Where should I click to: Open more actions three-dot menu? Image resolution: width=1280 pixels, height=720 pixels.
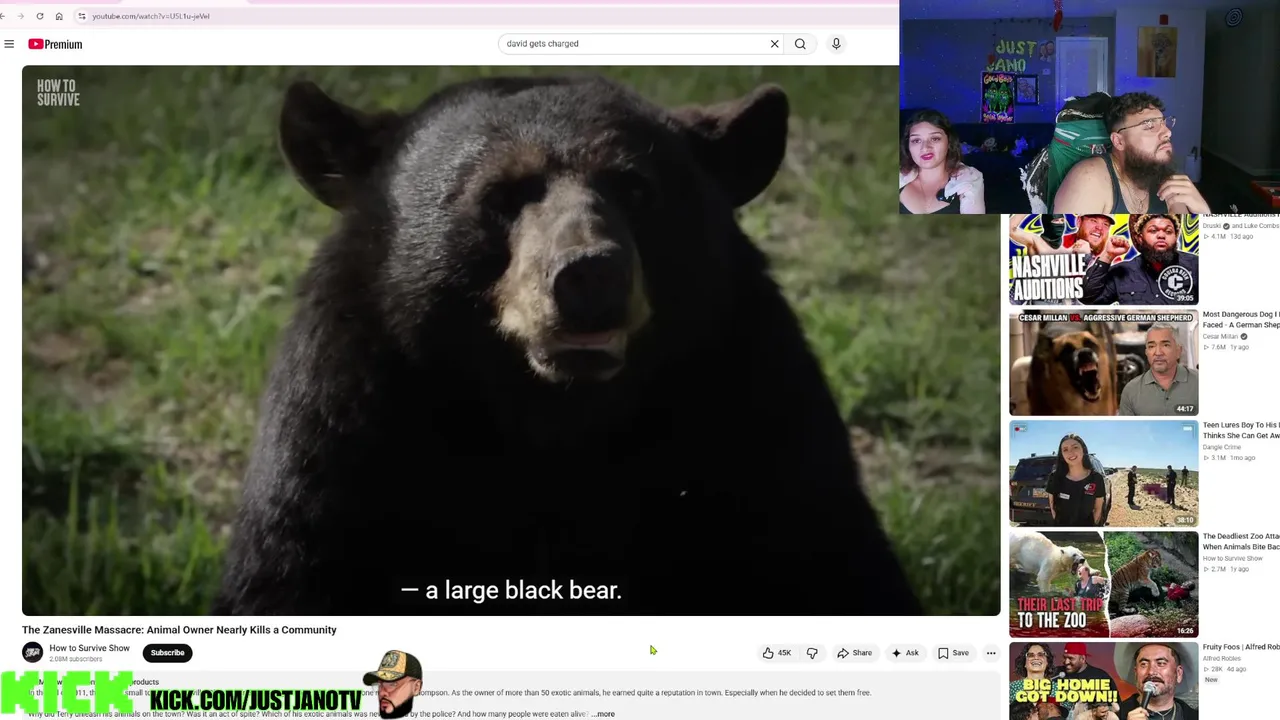pyautogui.click(x=991, y=653)
